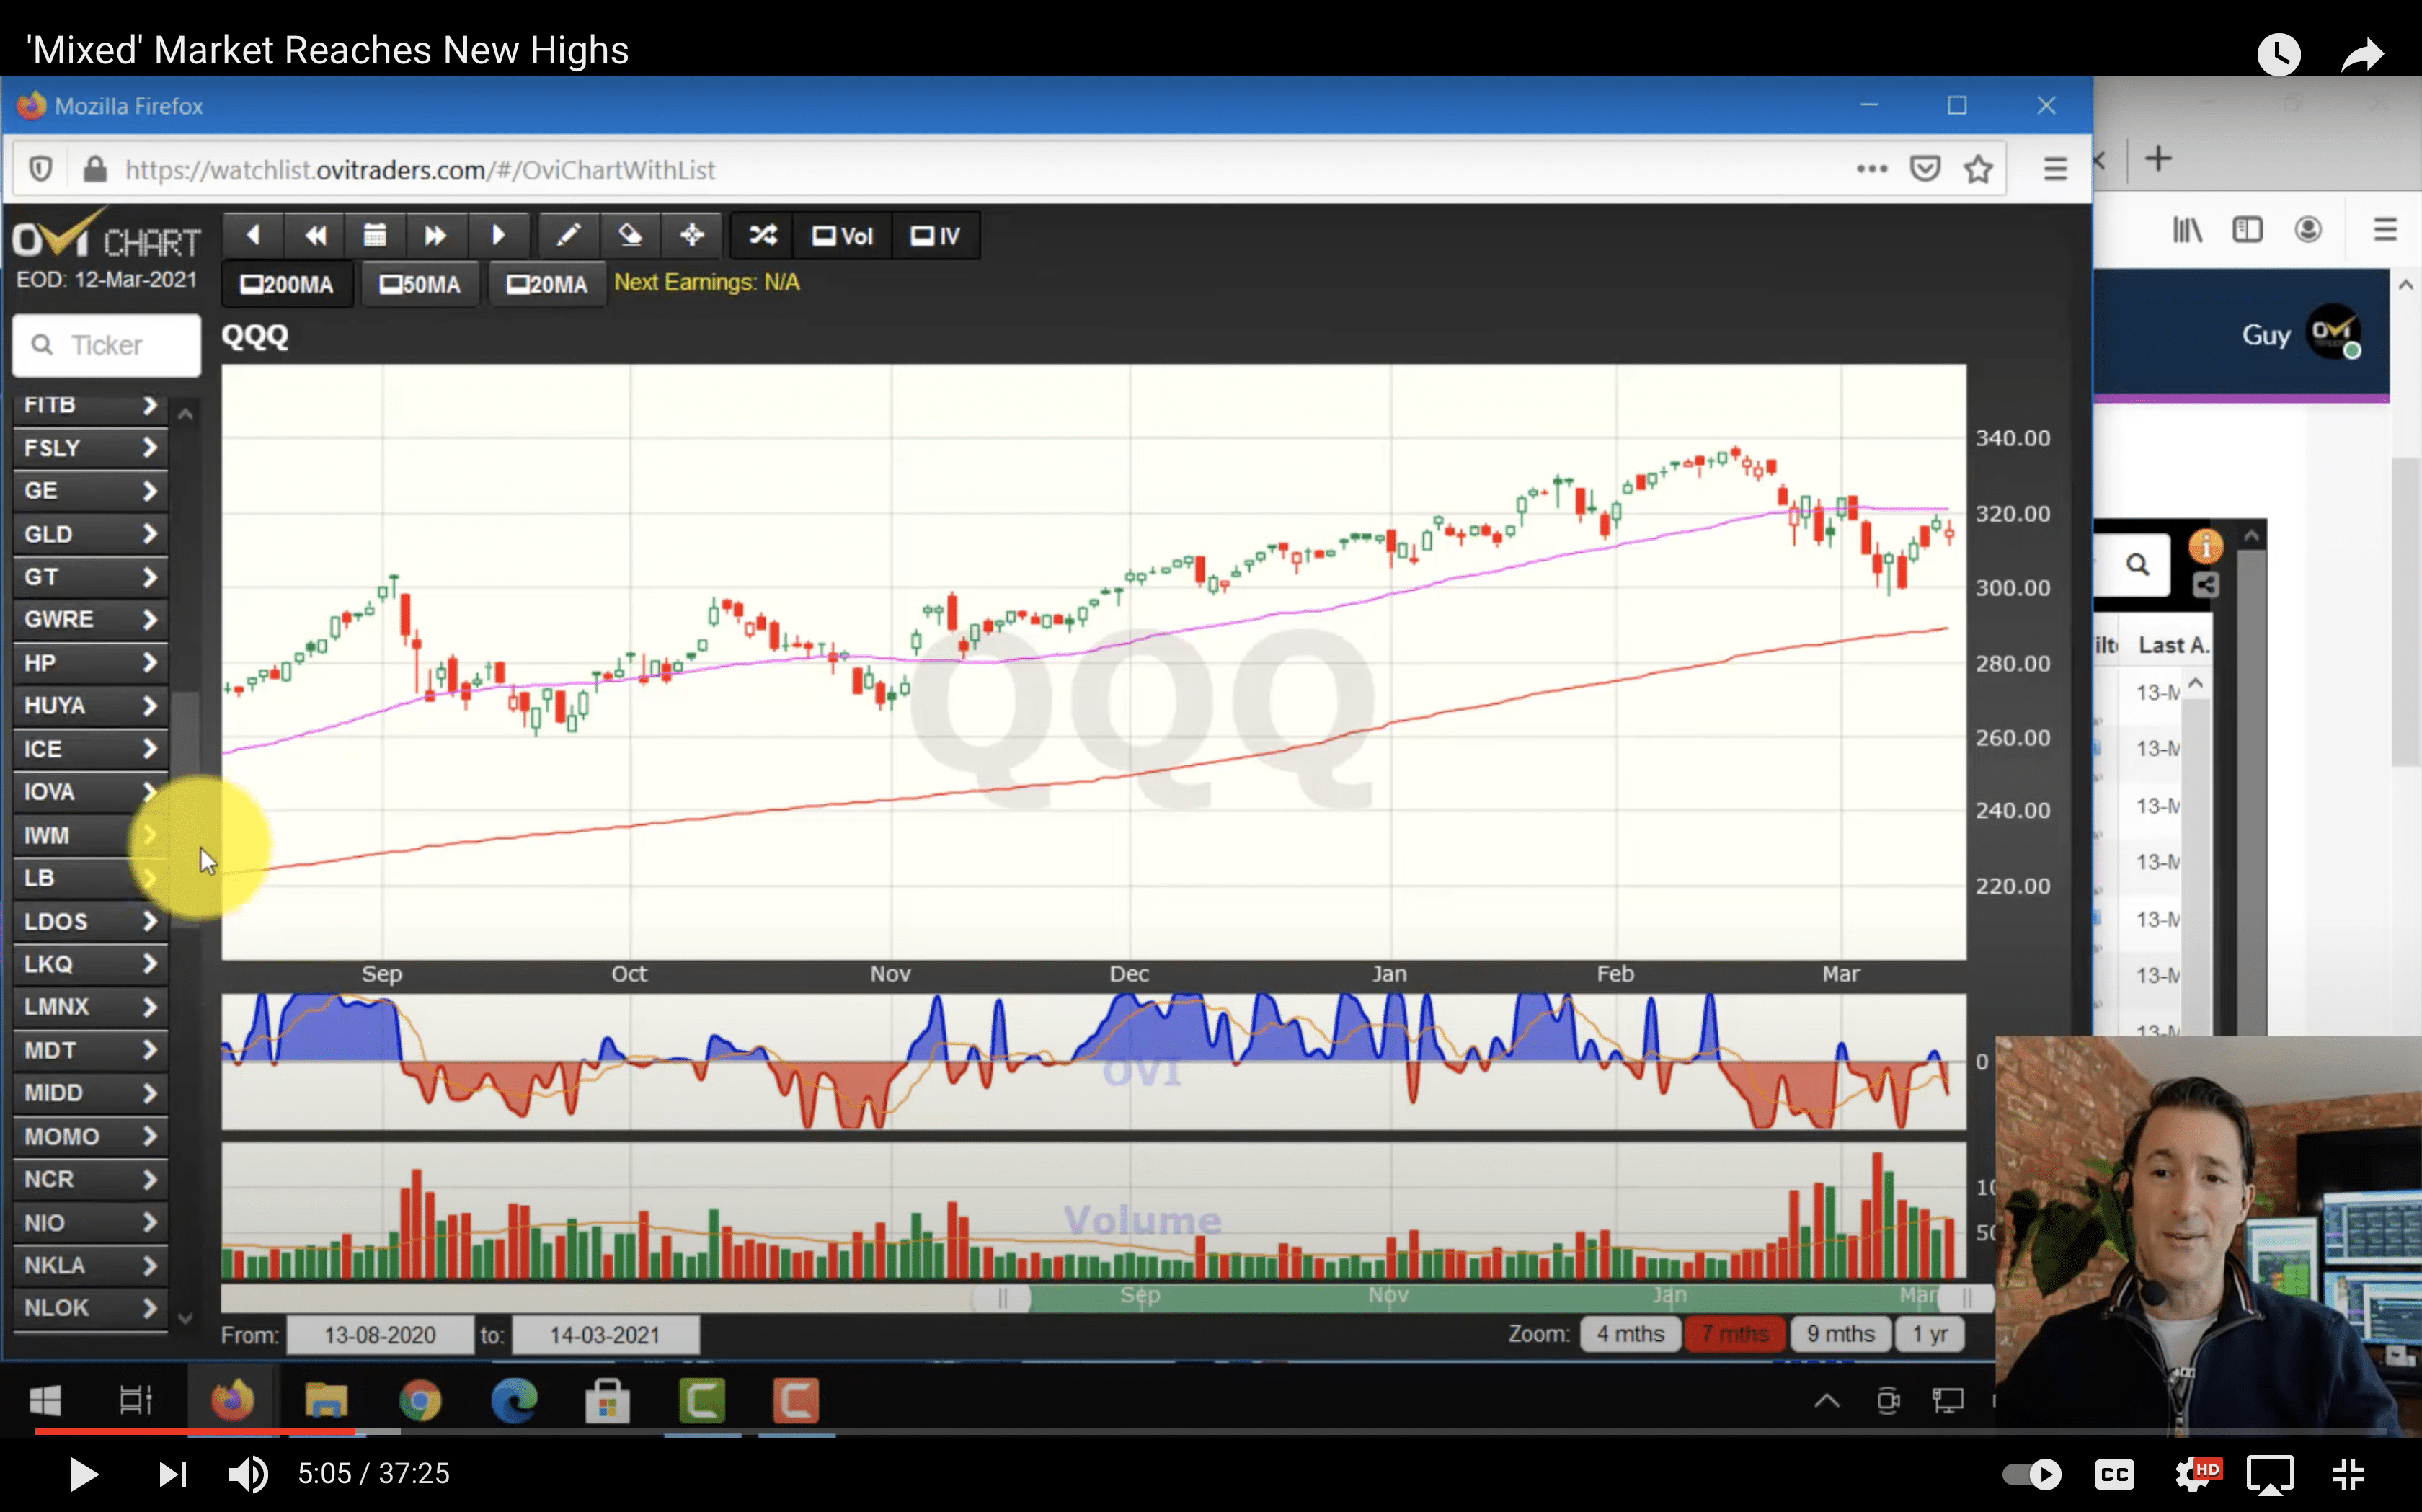Image resolution: width=2422 pixels, height=1512 pixels.
Task: Click the Ticker search field
Action: coord(107,345)
